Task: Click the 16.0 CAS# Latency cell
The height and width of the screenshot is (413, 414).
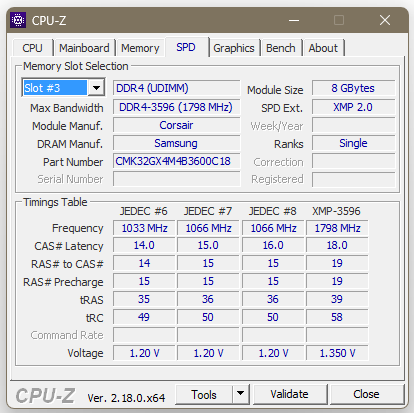Action: (273, 245)
